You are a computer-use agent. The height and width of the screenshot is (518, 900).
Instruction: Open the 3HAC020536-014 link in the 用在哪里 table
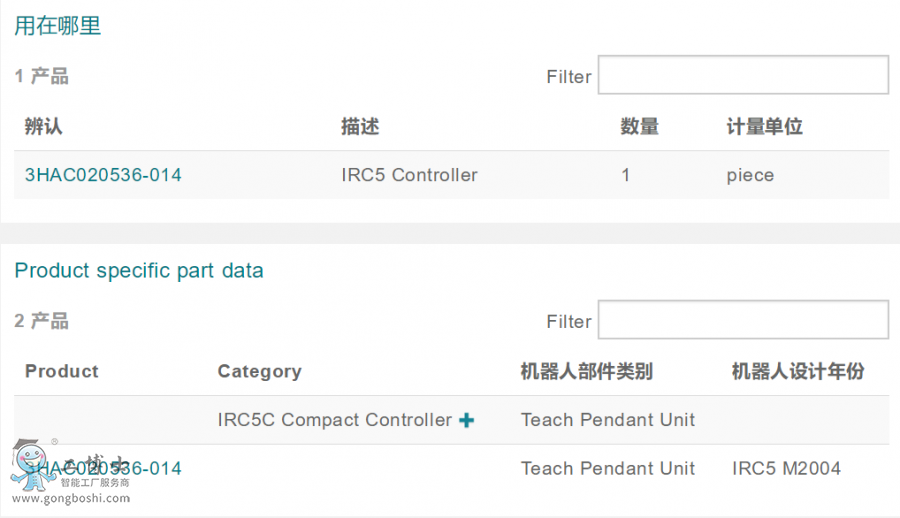click(103, 175)
